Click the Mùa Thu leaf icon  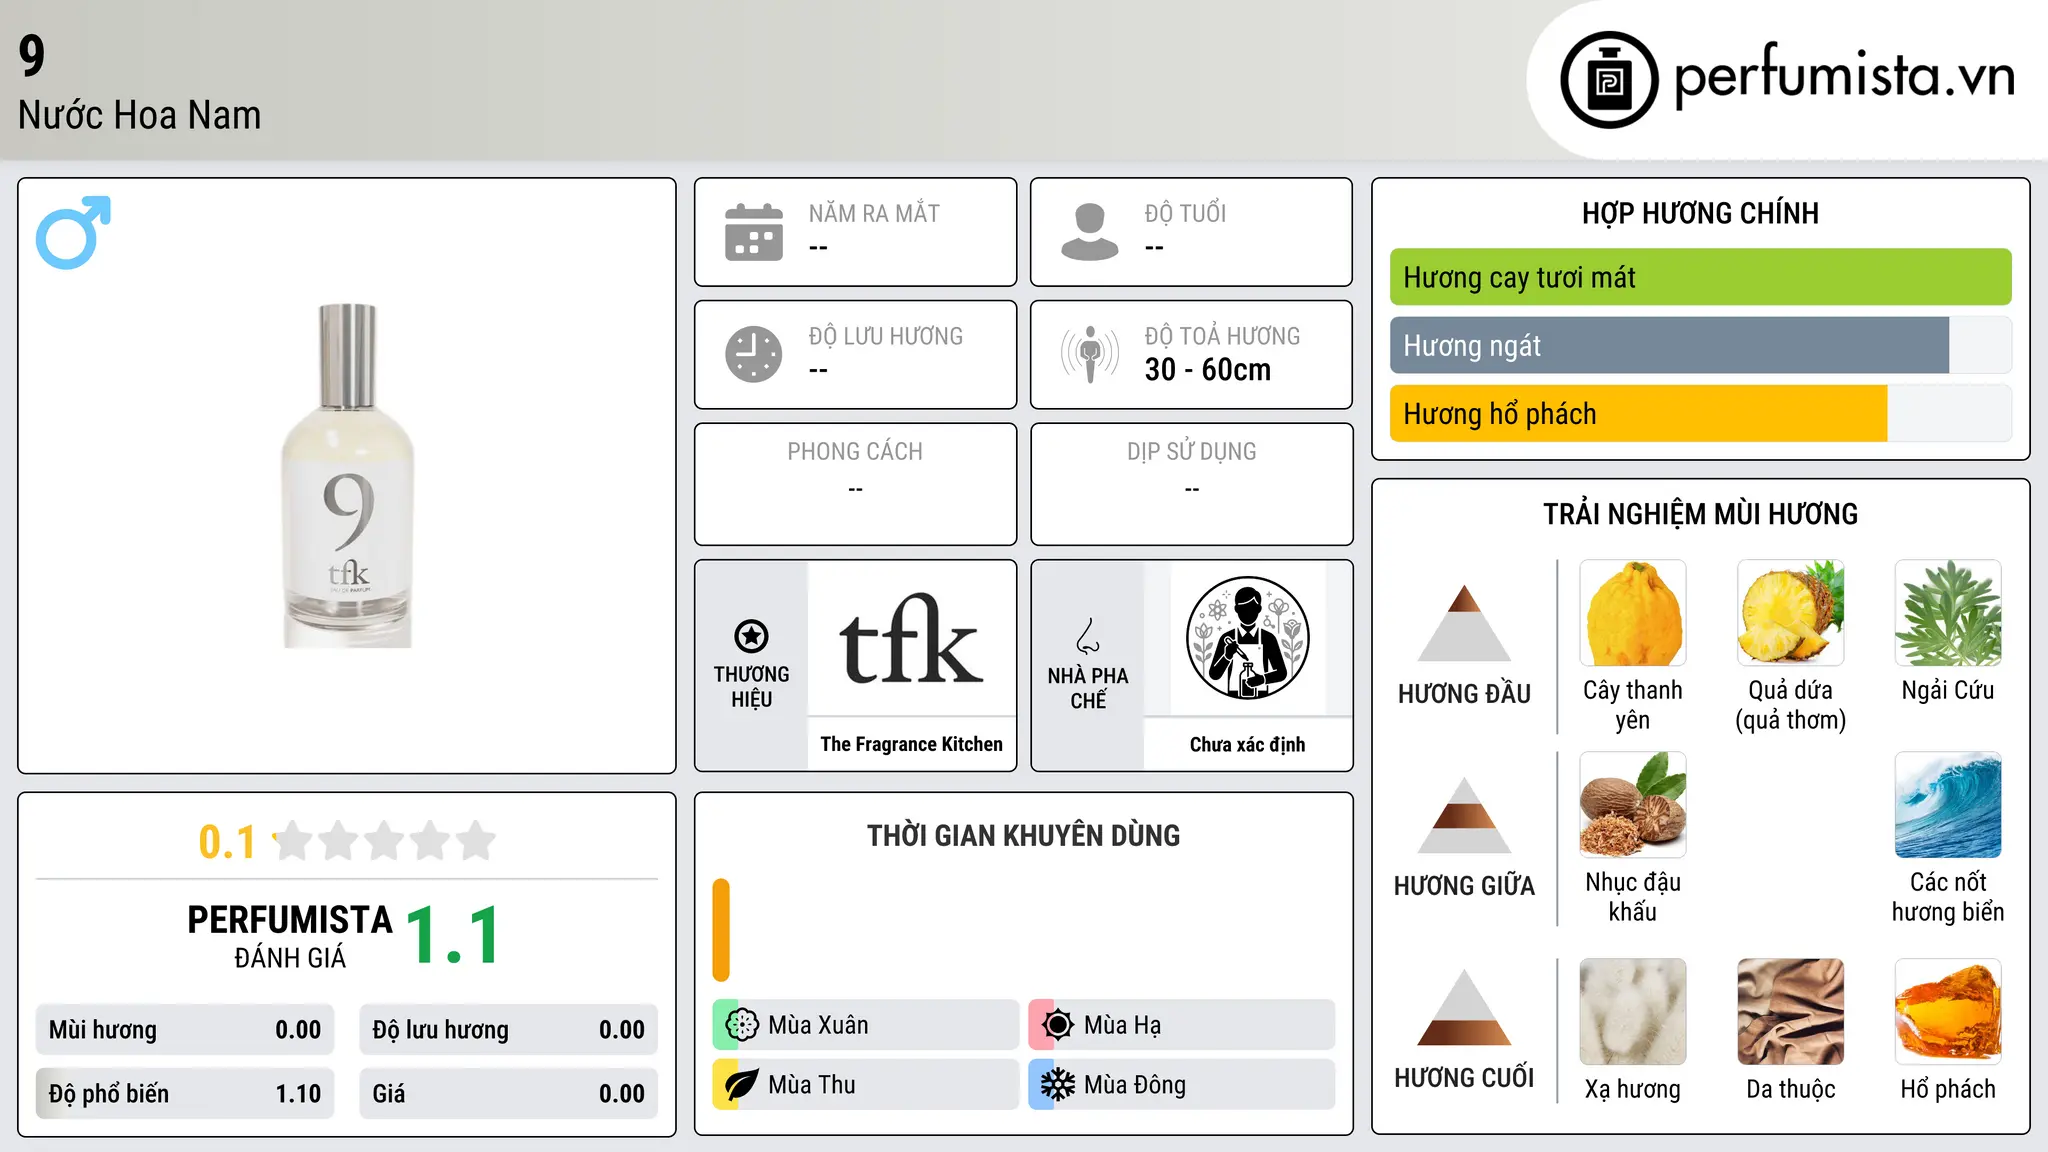(741, 1085)
